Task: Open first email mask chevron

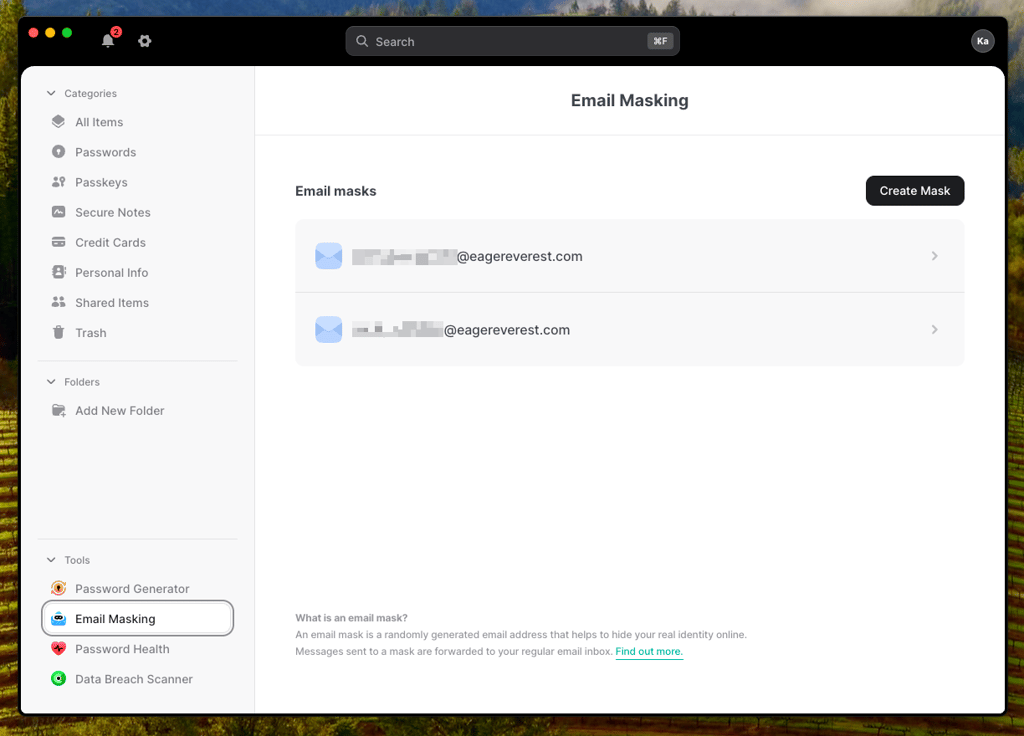Action: coord(935,256)
